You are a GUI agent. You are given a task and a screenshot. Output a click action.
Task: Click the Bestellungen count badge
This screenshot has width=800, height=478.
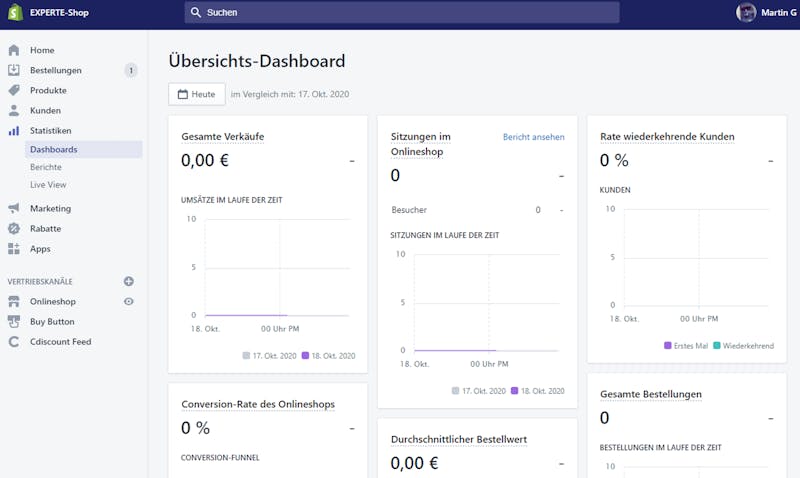coord(131,70)
